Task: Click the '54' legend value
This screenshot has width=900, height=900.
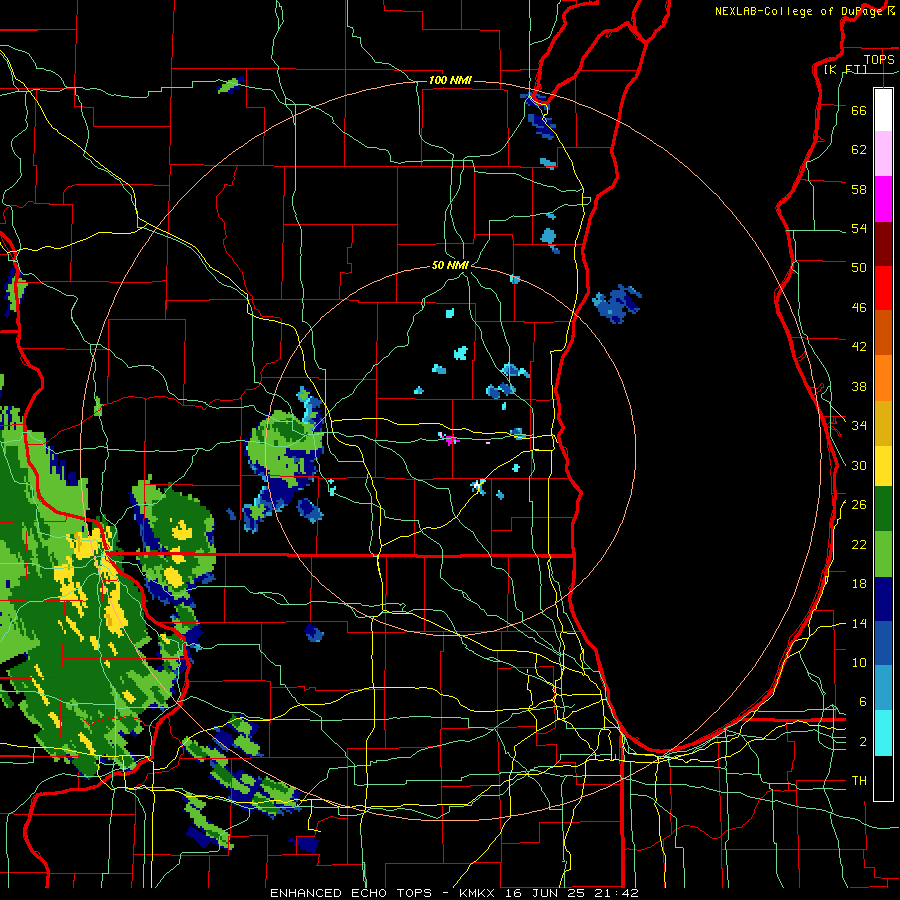Action: [859, 228]
